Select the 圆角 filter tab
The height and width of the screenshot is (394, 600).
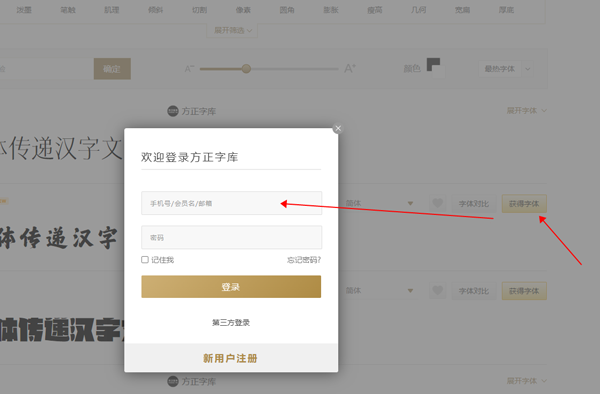click(287, 10)
